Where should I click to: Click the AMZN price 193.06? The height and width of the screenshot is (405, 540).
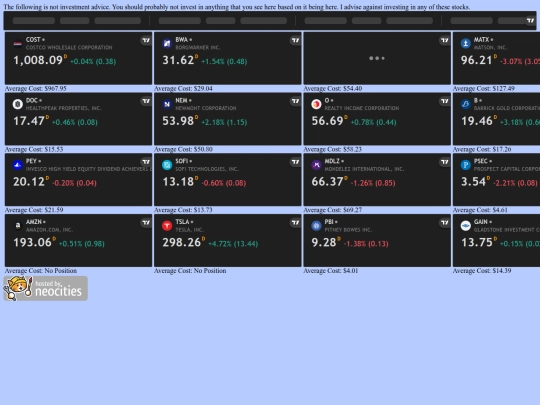(32, 242)
